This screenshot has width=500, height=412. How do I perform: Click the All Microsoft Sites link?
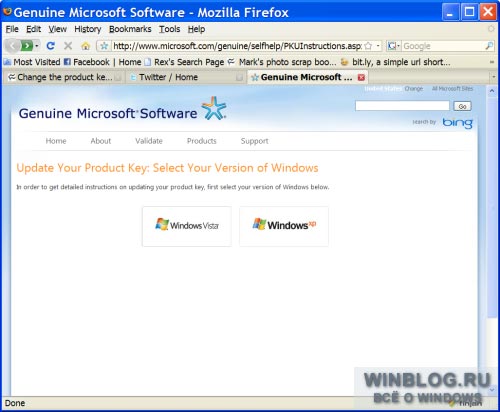(452, 89)
